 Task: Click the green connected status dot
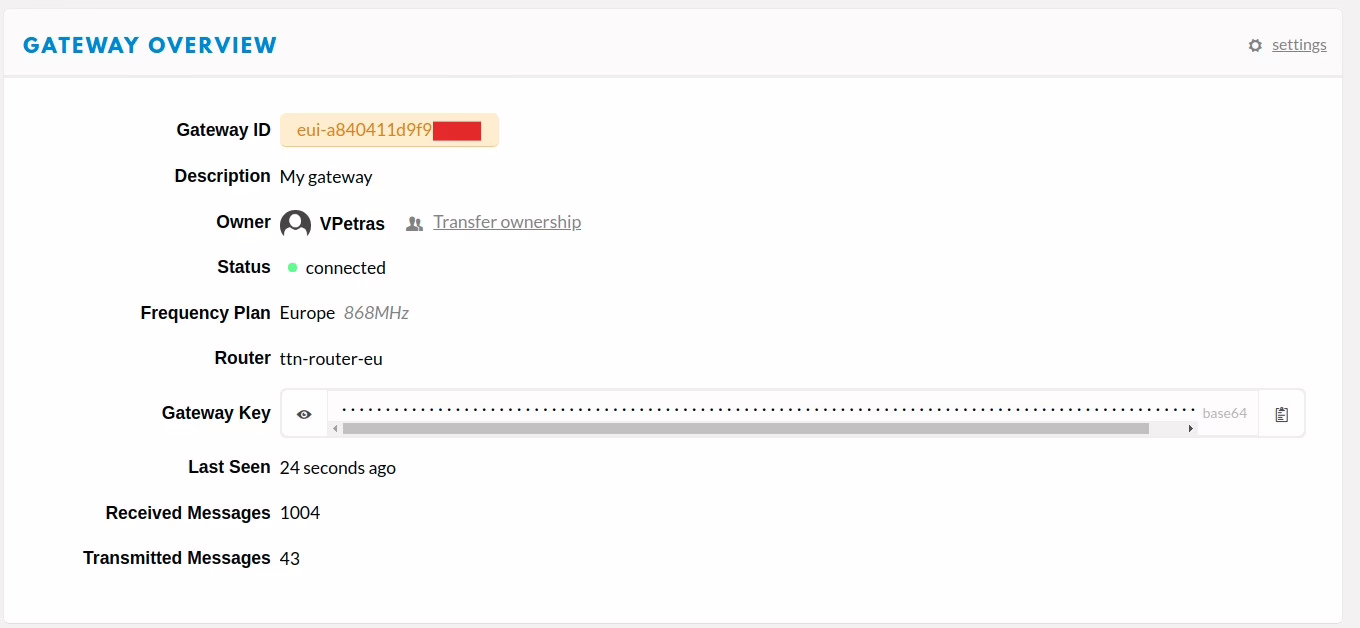pos(293,267)
